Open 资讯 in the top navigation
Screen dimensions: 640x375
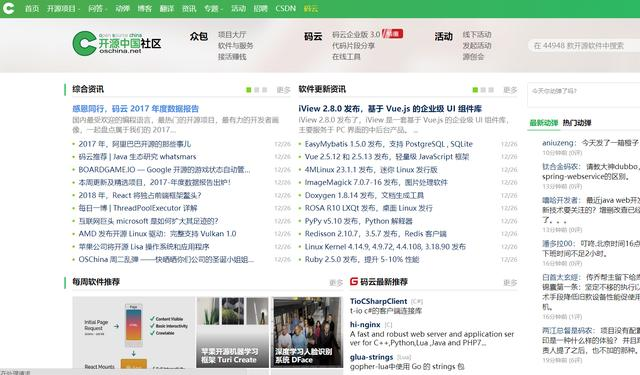(189, 8)
